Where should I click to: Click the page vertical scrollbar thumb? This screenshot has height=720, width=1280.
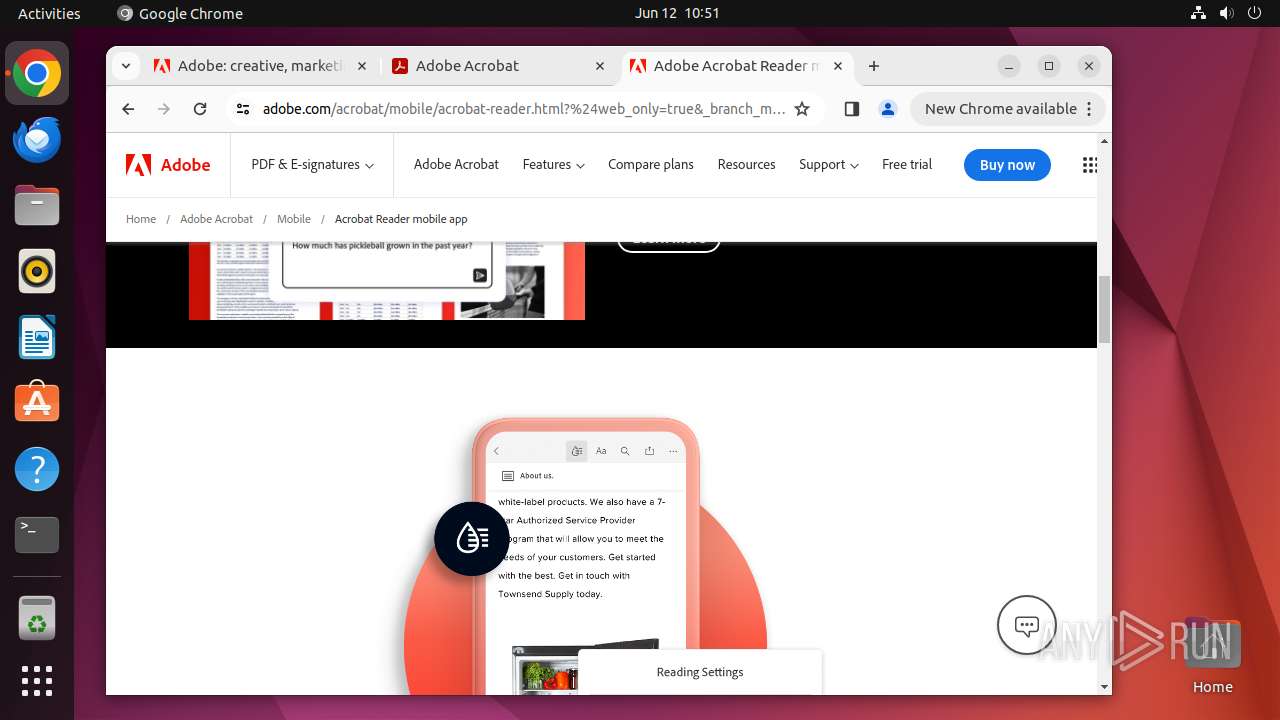pos(1104,310)
